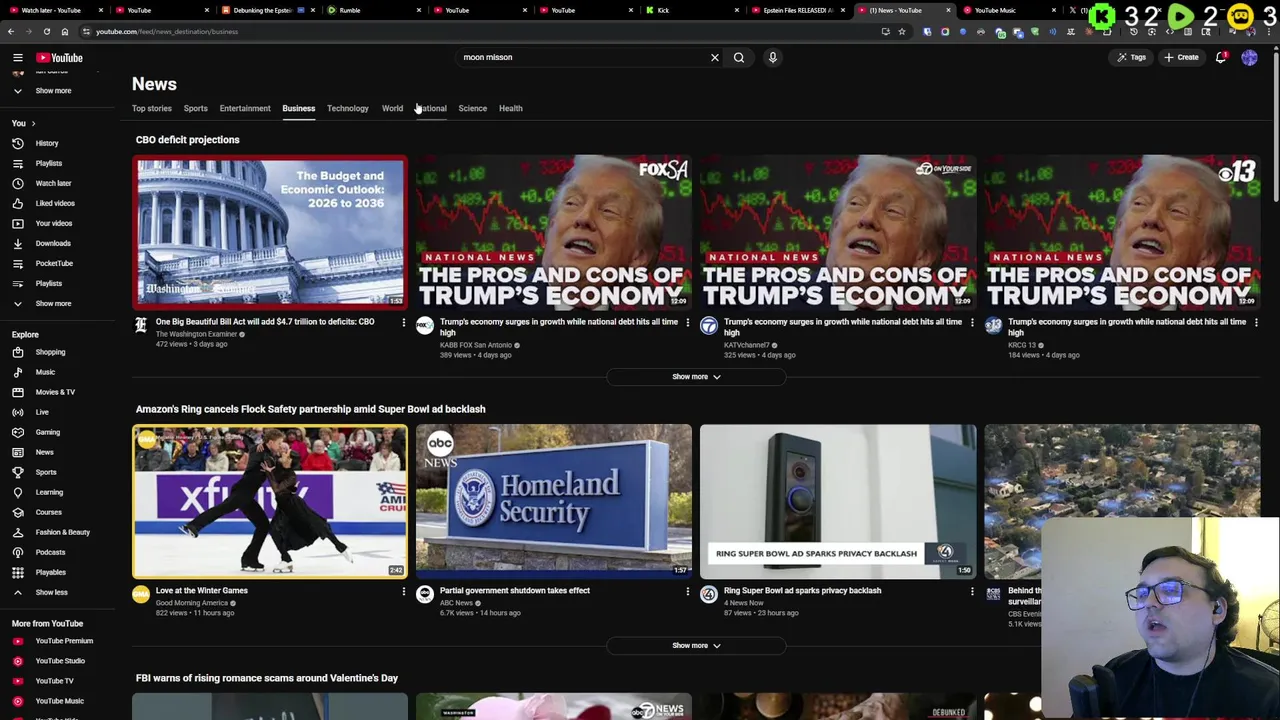Expand Show more under CBO deficit projections
Screen dimensions: 1280x720
click(696, 377)
